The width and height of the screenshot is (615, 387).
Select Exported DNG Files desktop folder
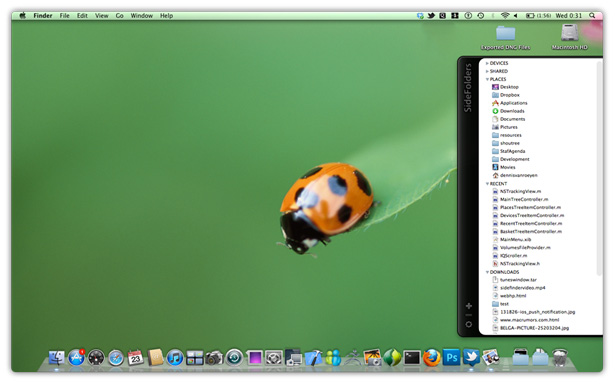click(x=505, y=38)
